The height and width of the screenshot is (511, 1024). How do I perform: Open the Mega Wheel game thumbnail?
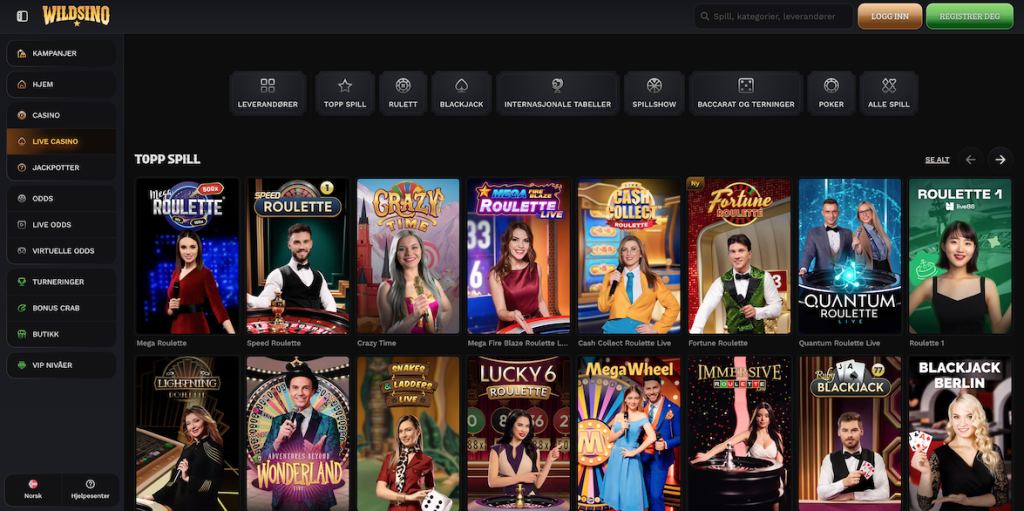pos(629,433)
